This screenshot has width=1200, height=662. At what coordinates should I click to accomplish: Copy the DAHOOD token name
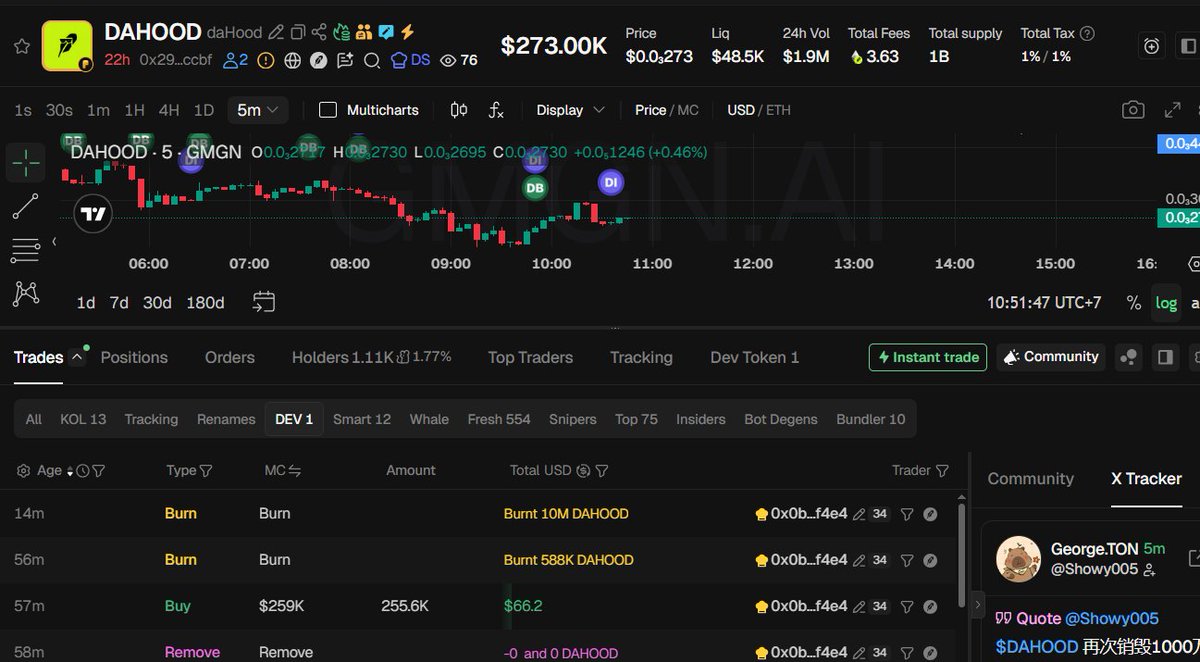click(x=298, y=32)
